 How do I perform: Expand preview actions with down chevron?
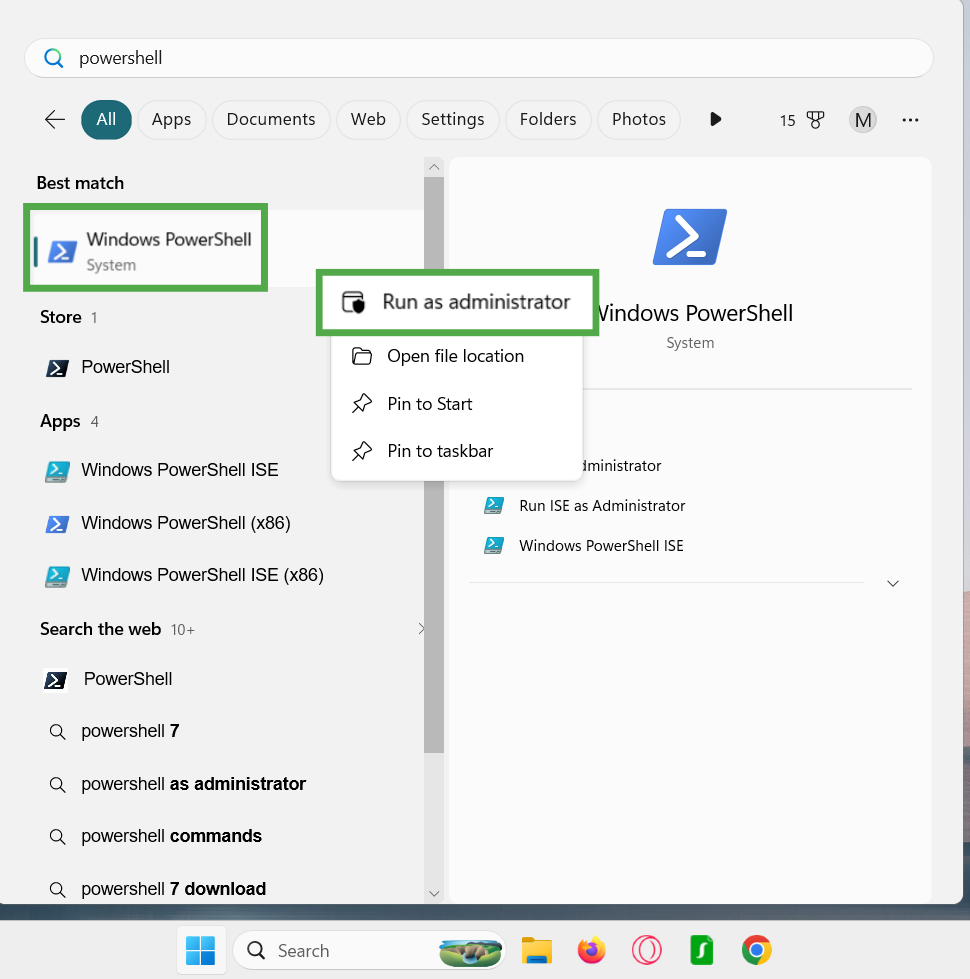pyautogui.click(x=893, y=583)
